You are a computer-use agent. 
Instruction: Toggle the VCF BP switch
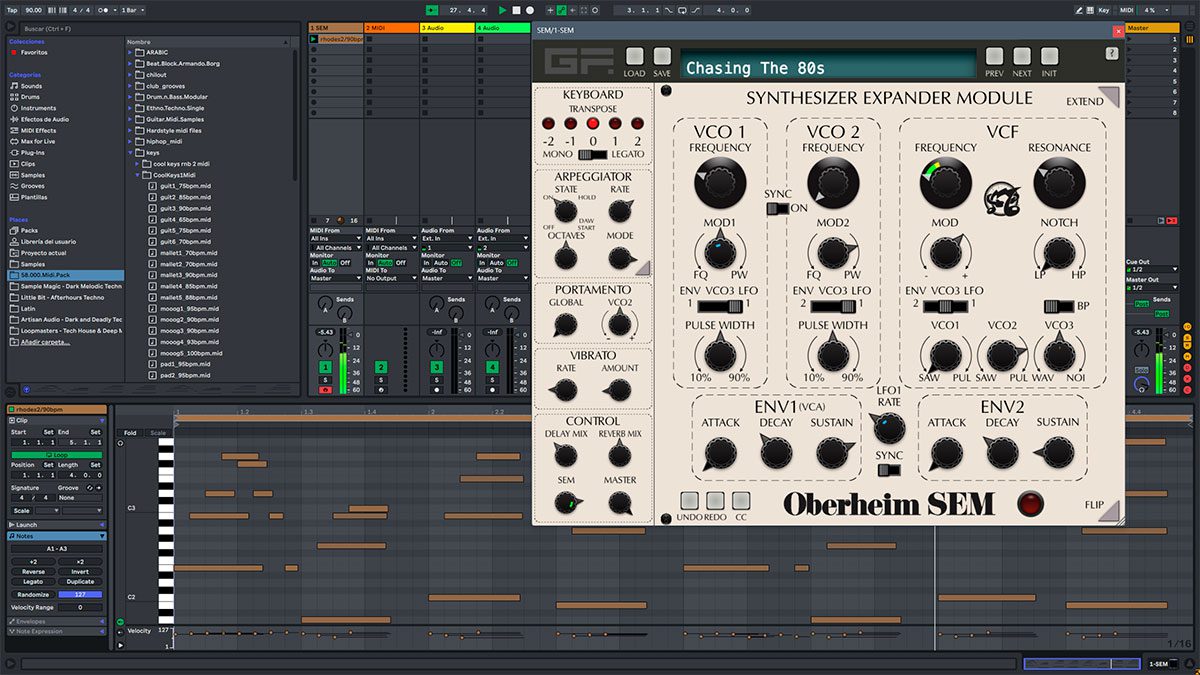pos(1059,306)
